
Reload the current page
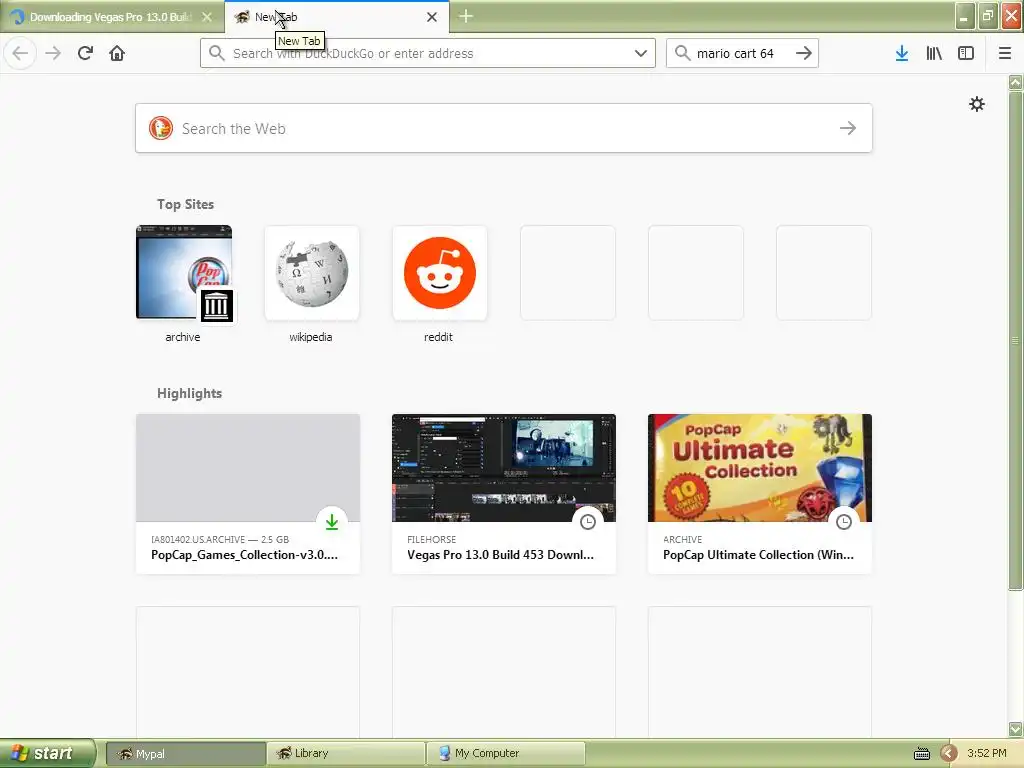[86, 53]
